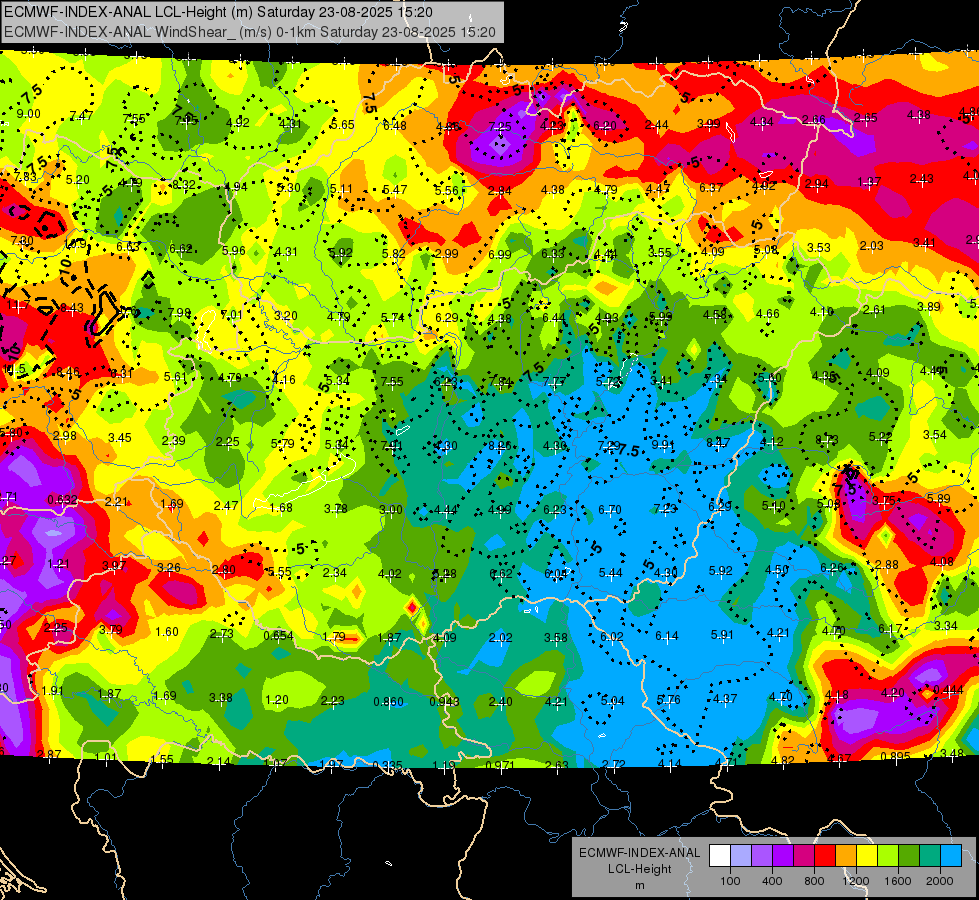This screenshot has width=979, height=900.
Task: Click the grid value '5.91'
Action: (x=722, y=635)
